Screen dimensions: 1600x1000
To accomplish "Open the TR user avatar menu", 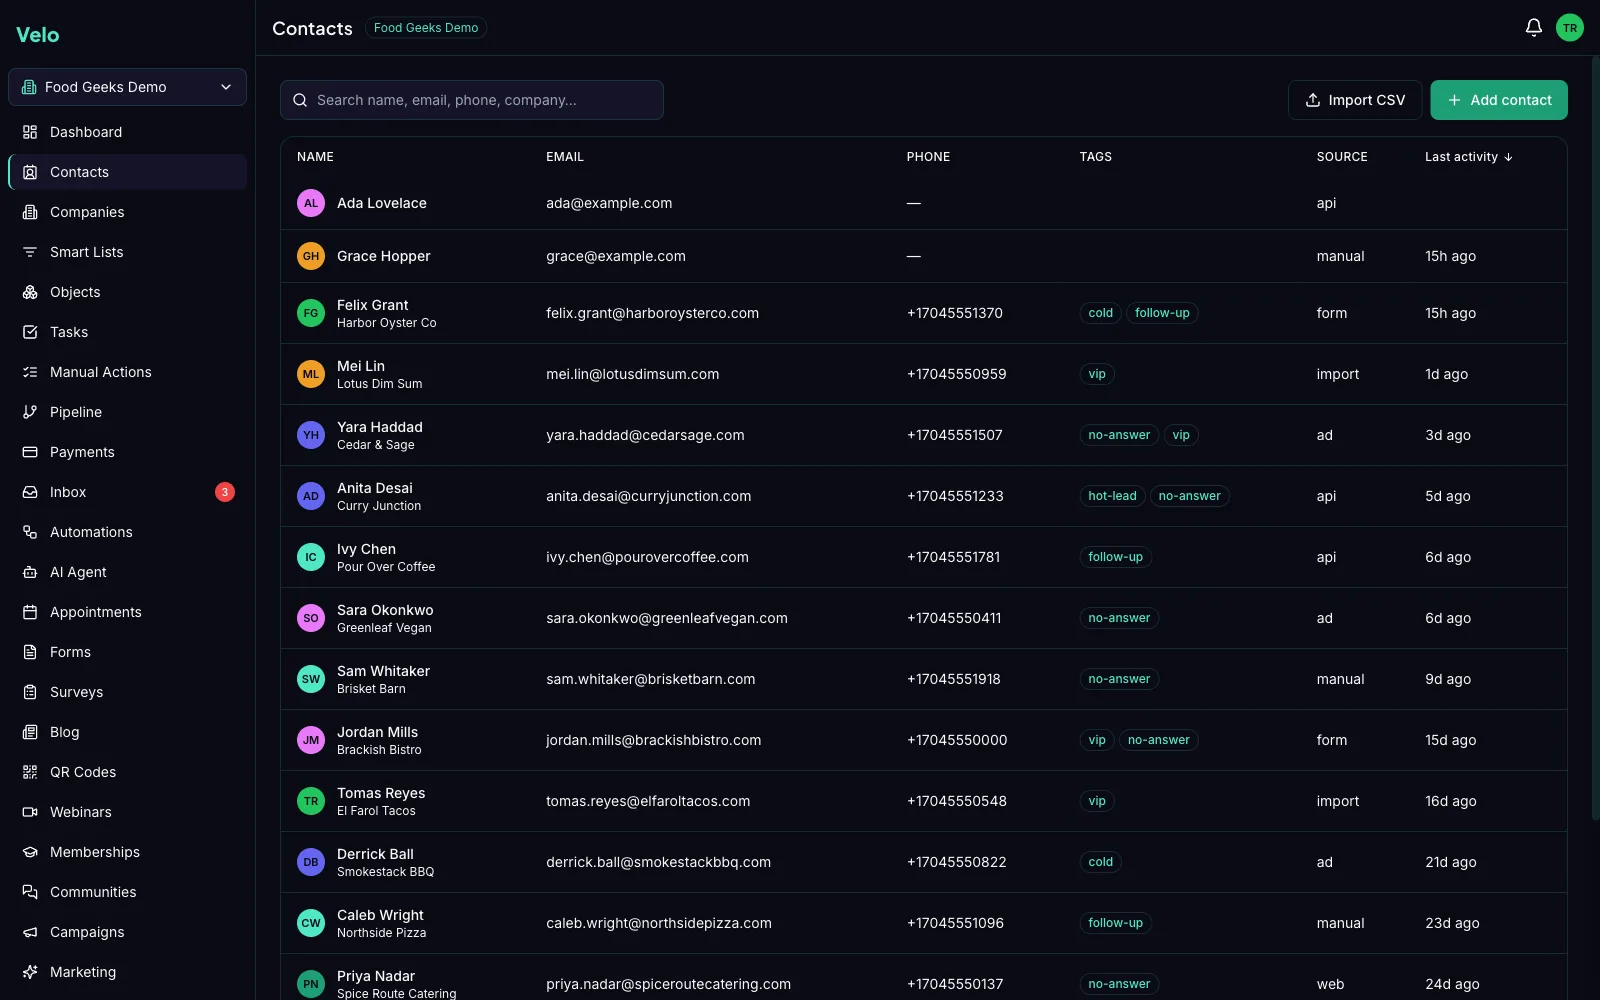I will click(1570, 28).
